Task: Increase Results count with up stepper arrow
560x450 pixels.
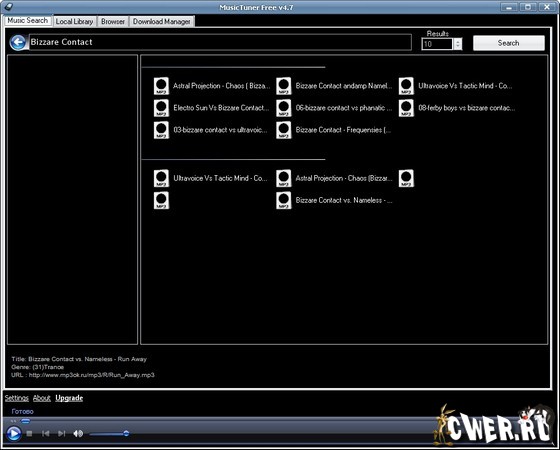Action: [458, 41]
